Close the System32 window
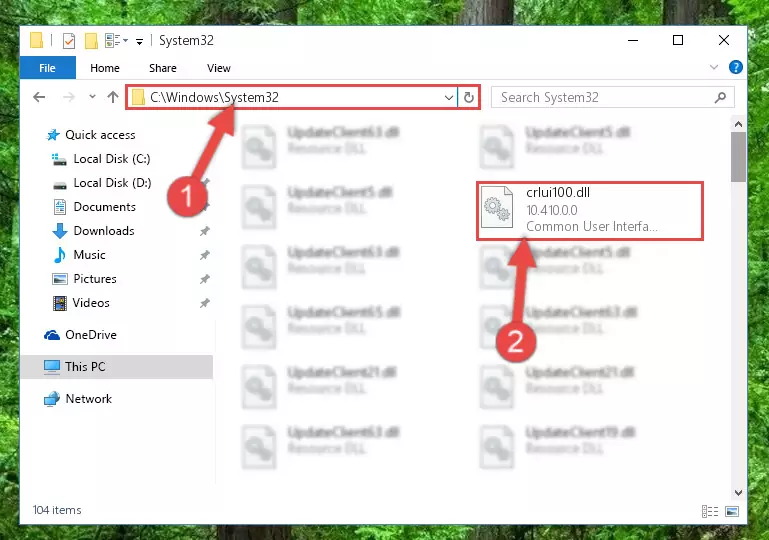Screen dimensions: 769x540 coord(724,40)
